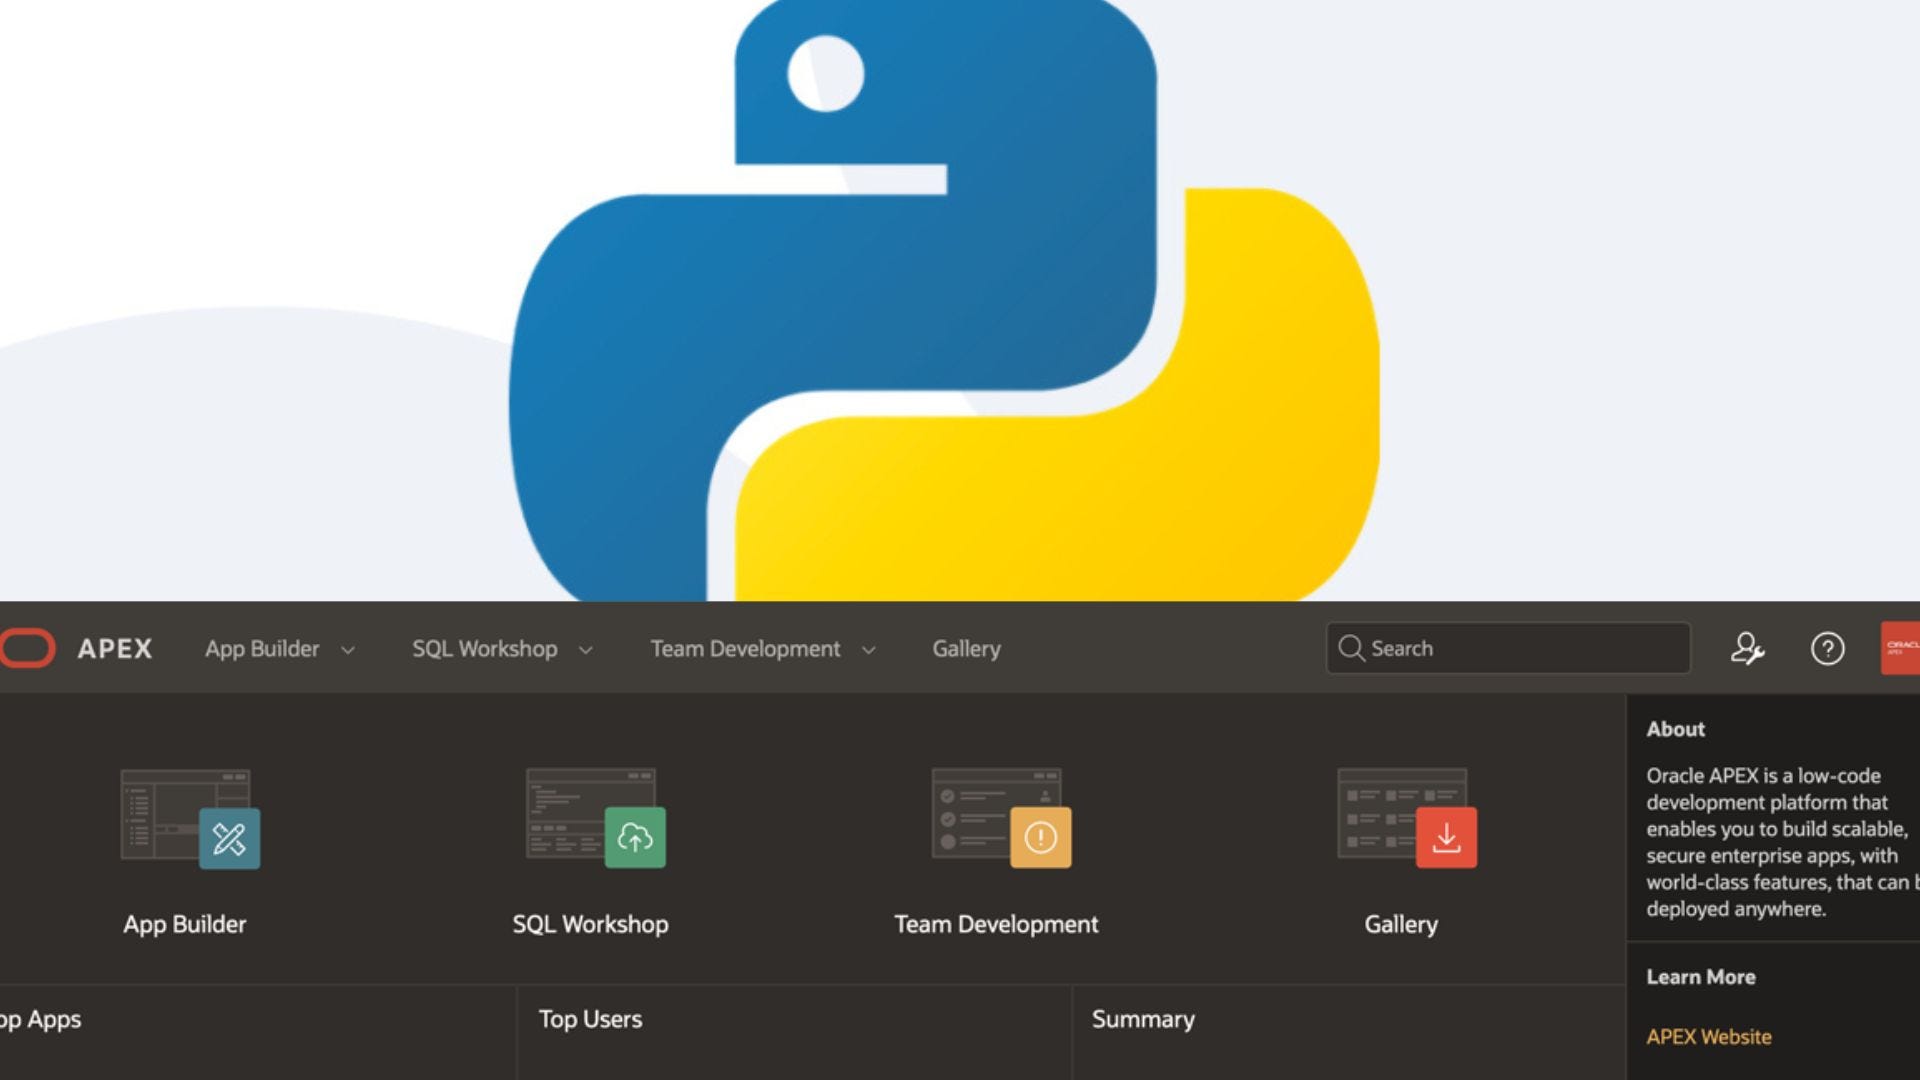
Task: Expand the SQL Workshop dropdown chevron
Action: 586,650
